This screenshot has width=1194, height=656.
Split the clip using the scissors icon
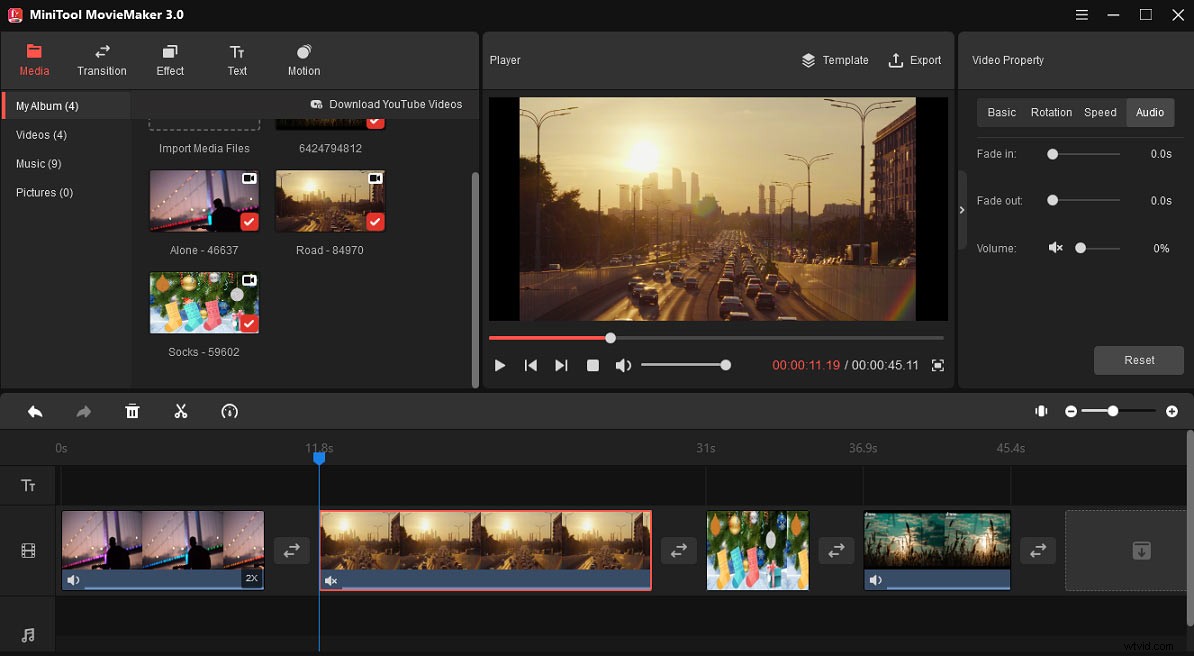tap(181, 411)
